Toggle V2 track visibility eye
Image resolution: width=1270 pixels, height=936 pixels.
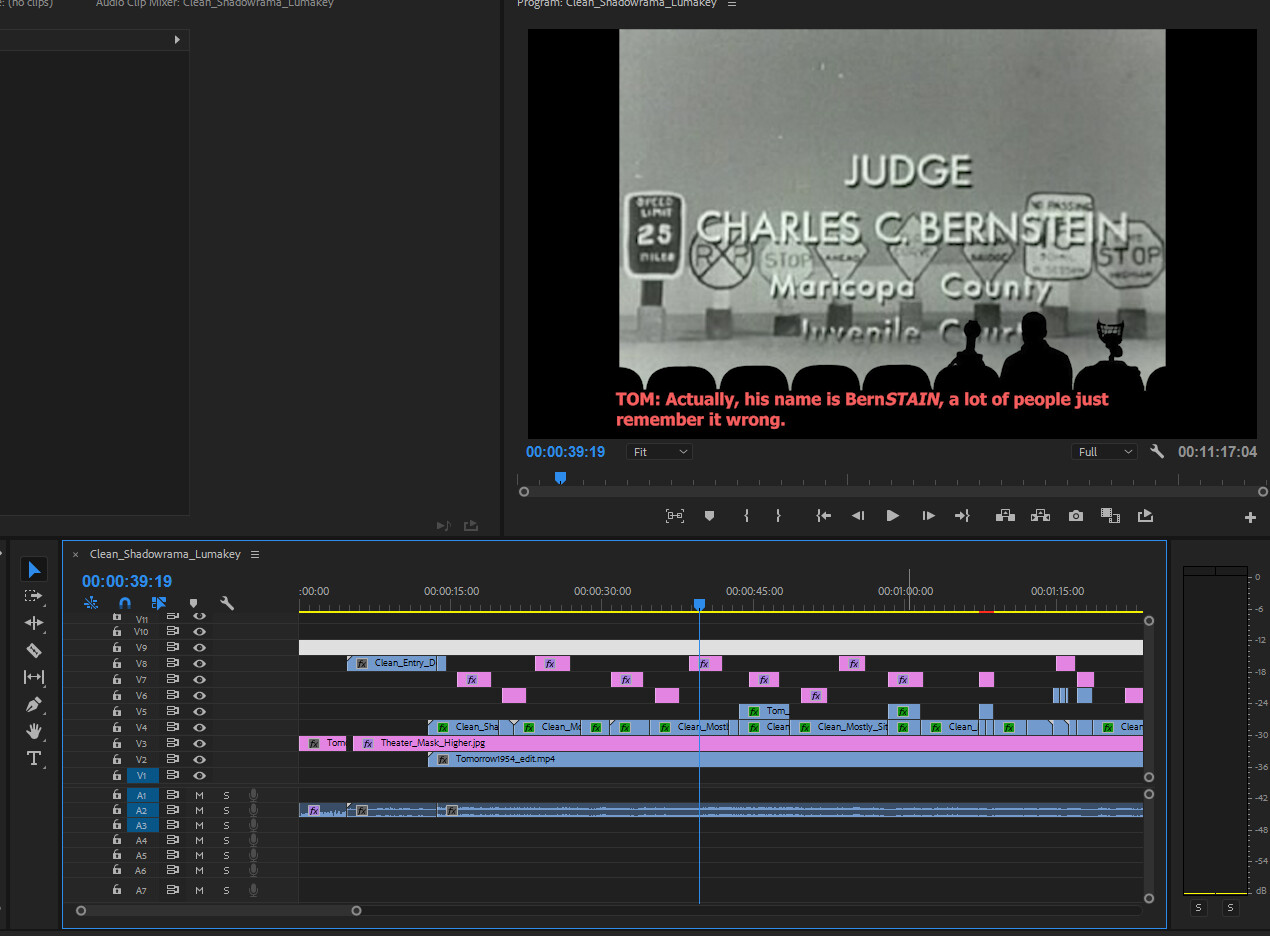click(200, 760)
